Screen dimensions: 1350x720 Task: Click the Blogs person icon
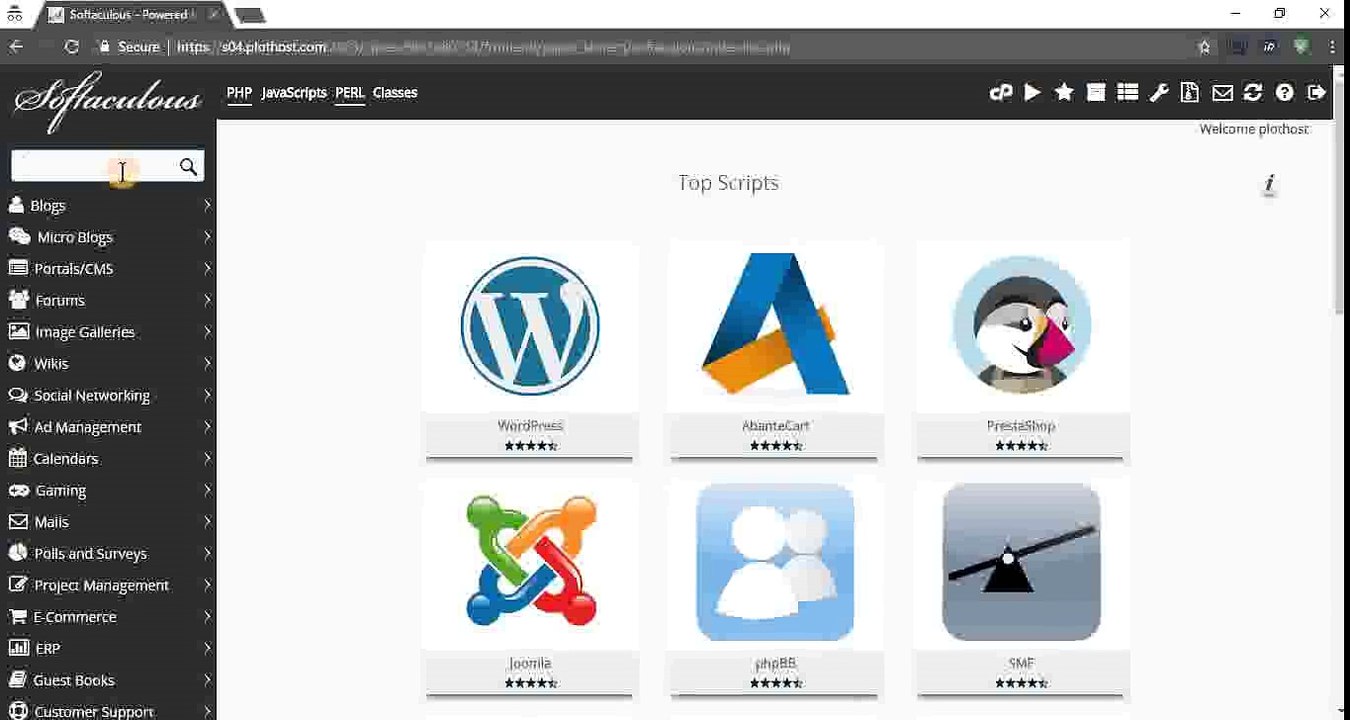[x=16, y=205]
